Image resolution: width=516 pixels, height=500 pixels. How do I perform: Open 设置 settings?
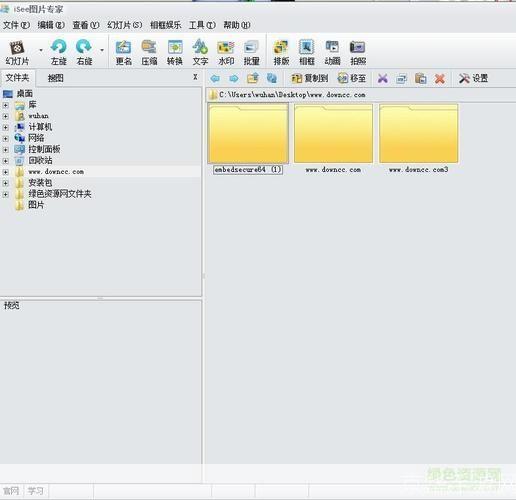(x=473, y=78)
